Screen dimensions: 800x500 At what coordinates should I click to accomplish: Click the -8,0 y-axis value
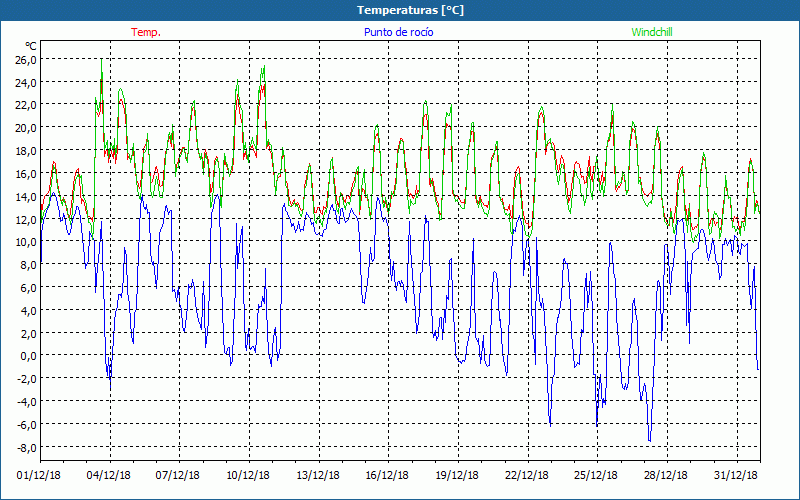click(27, 447)
